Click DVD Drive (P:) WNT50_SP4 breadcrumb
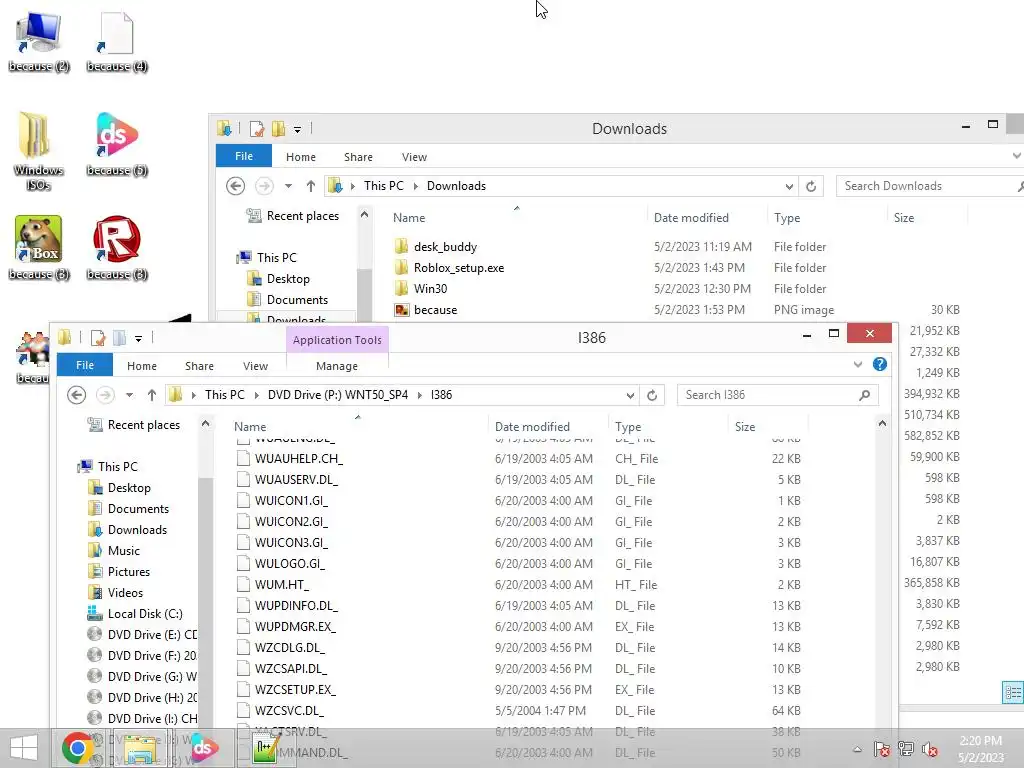The width and height of the screenshot is (1024, 768). 338,394
